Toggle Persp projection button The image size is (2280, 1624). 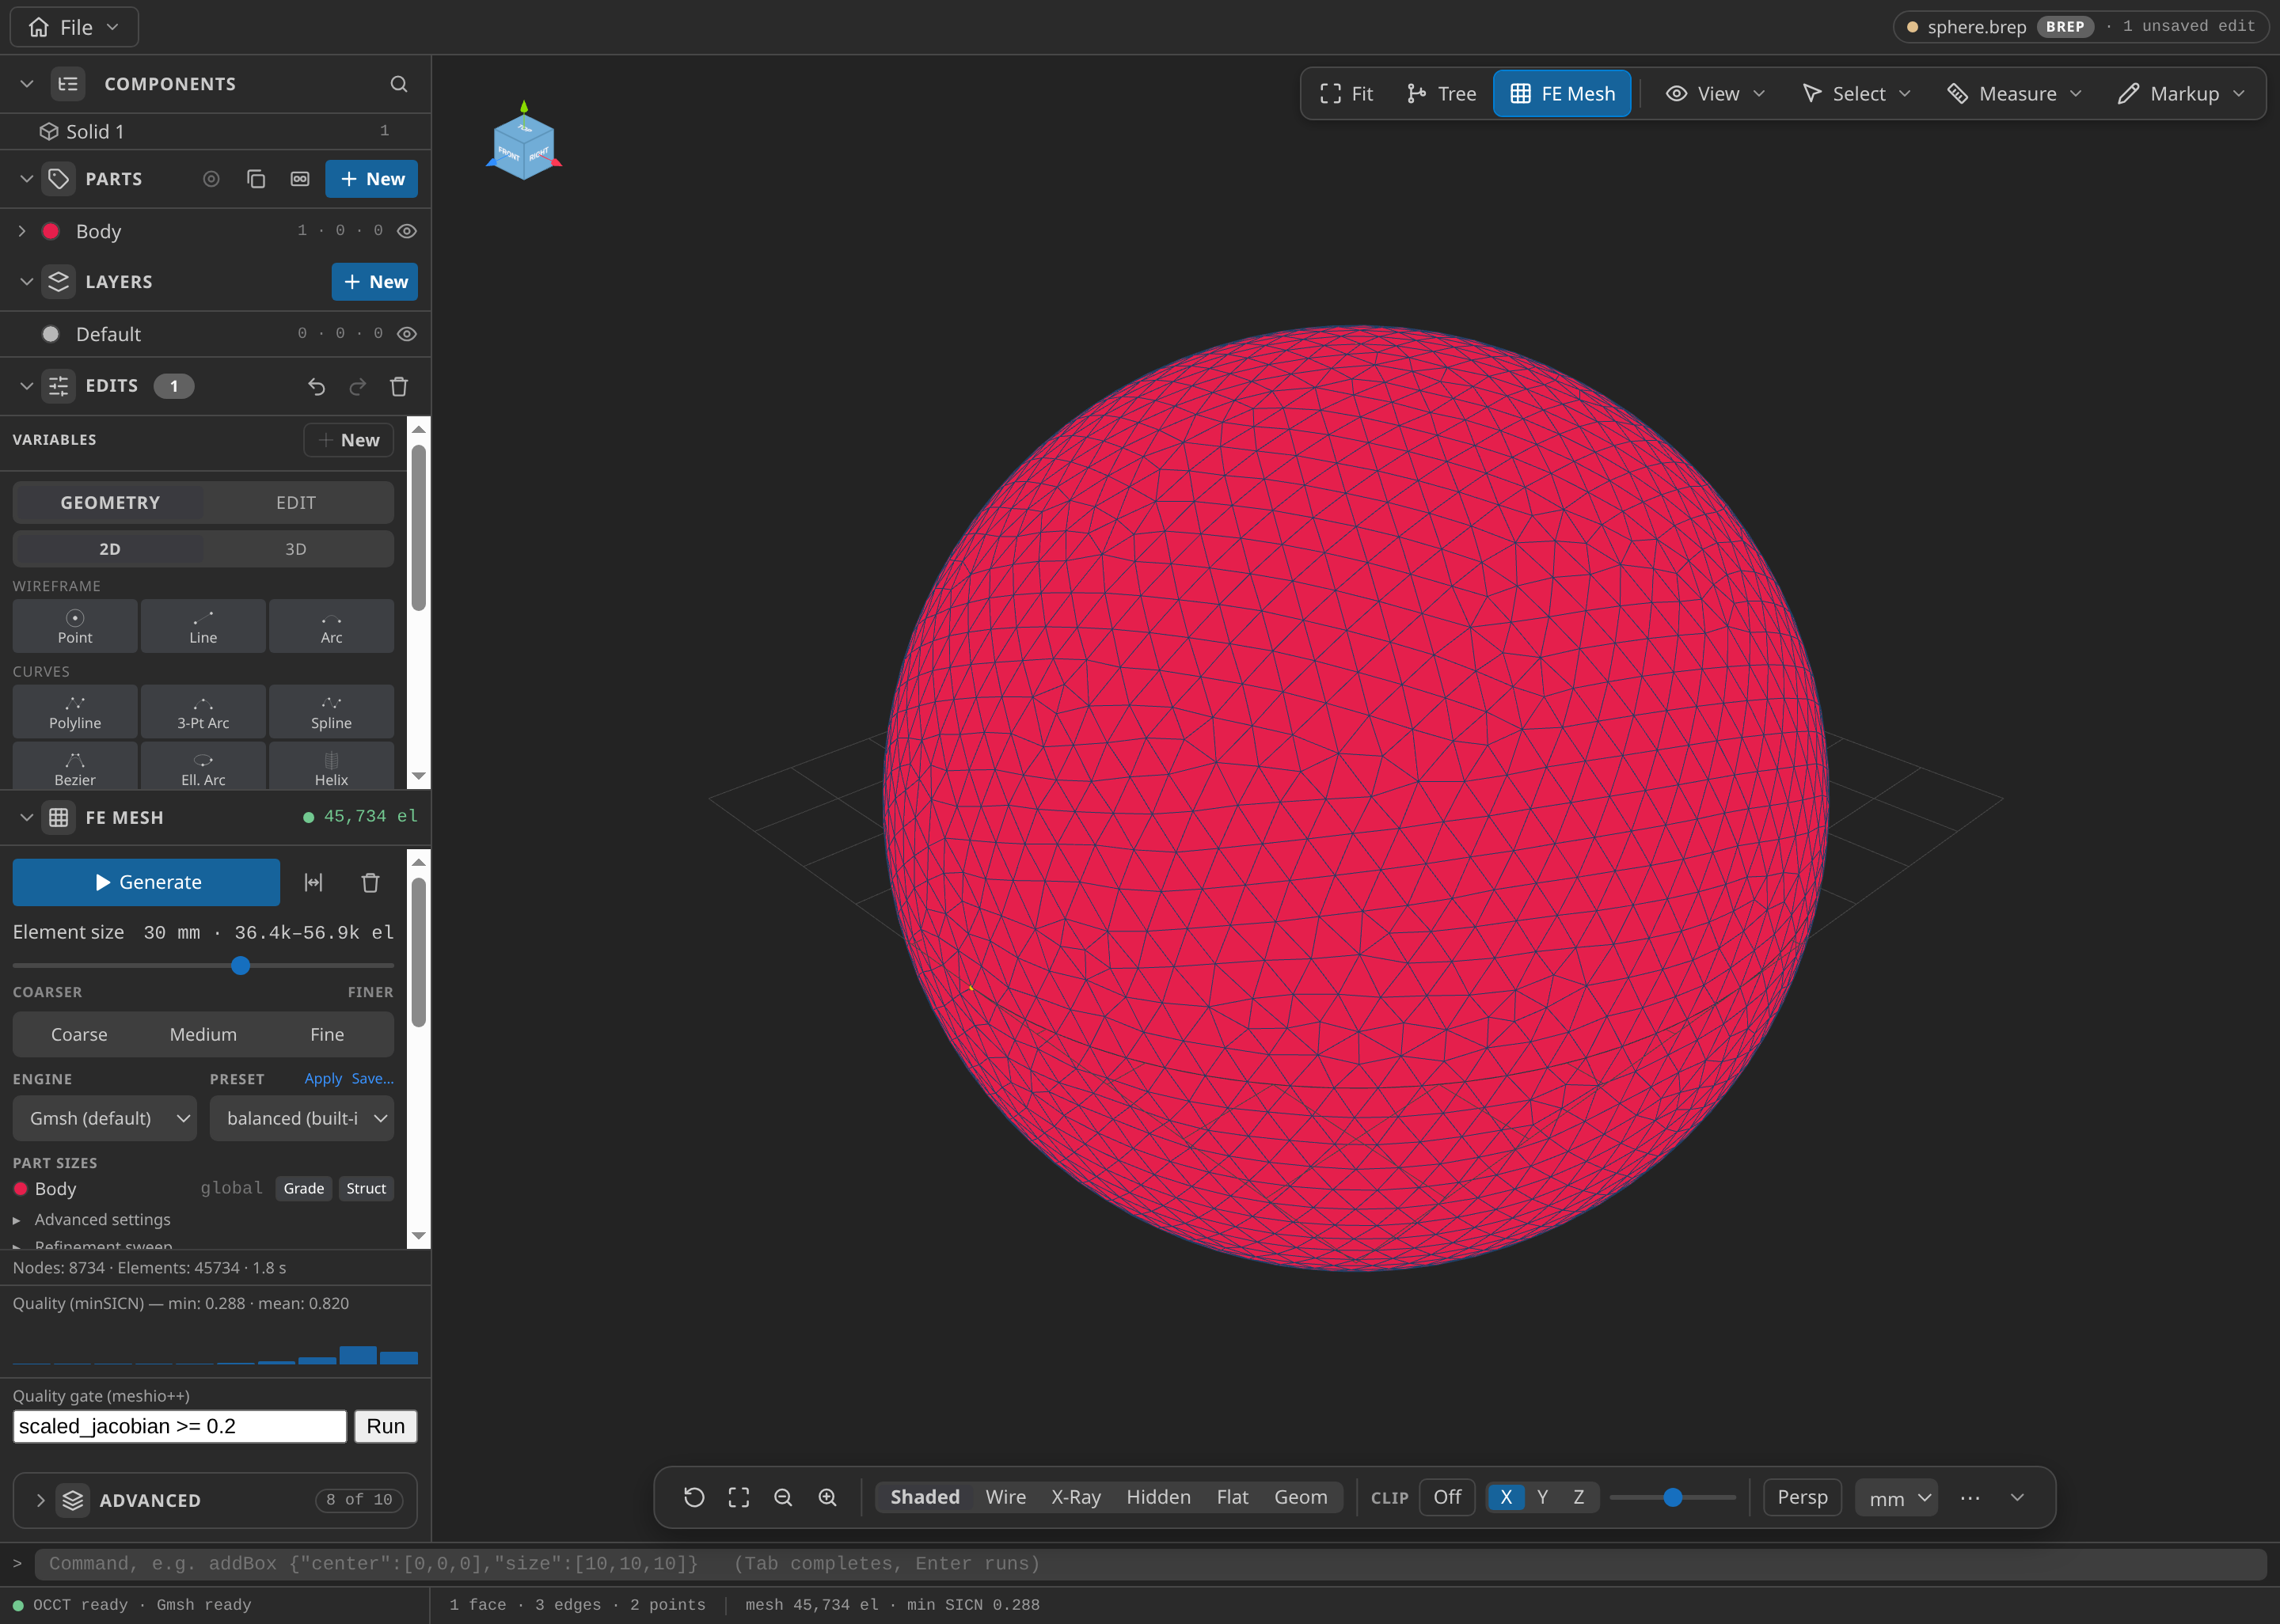(1802, 1497)
